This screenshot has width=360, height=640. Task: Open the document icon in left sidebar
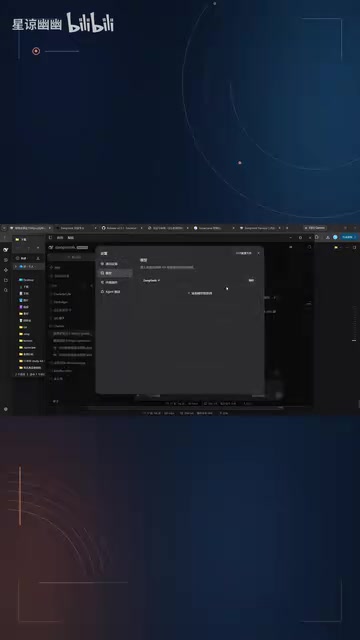click(x=6, y=280)
